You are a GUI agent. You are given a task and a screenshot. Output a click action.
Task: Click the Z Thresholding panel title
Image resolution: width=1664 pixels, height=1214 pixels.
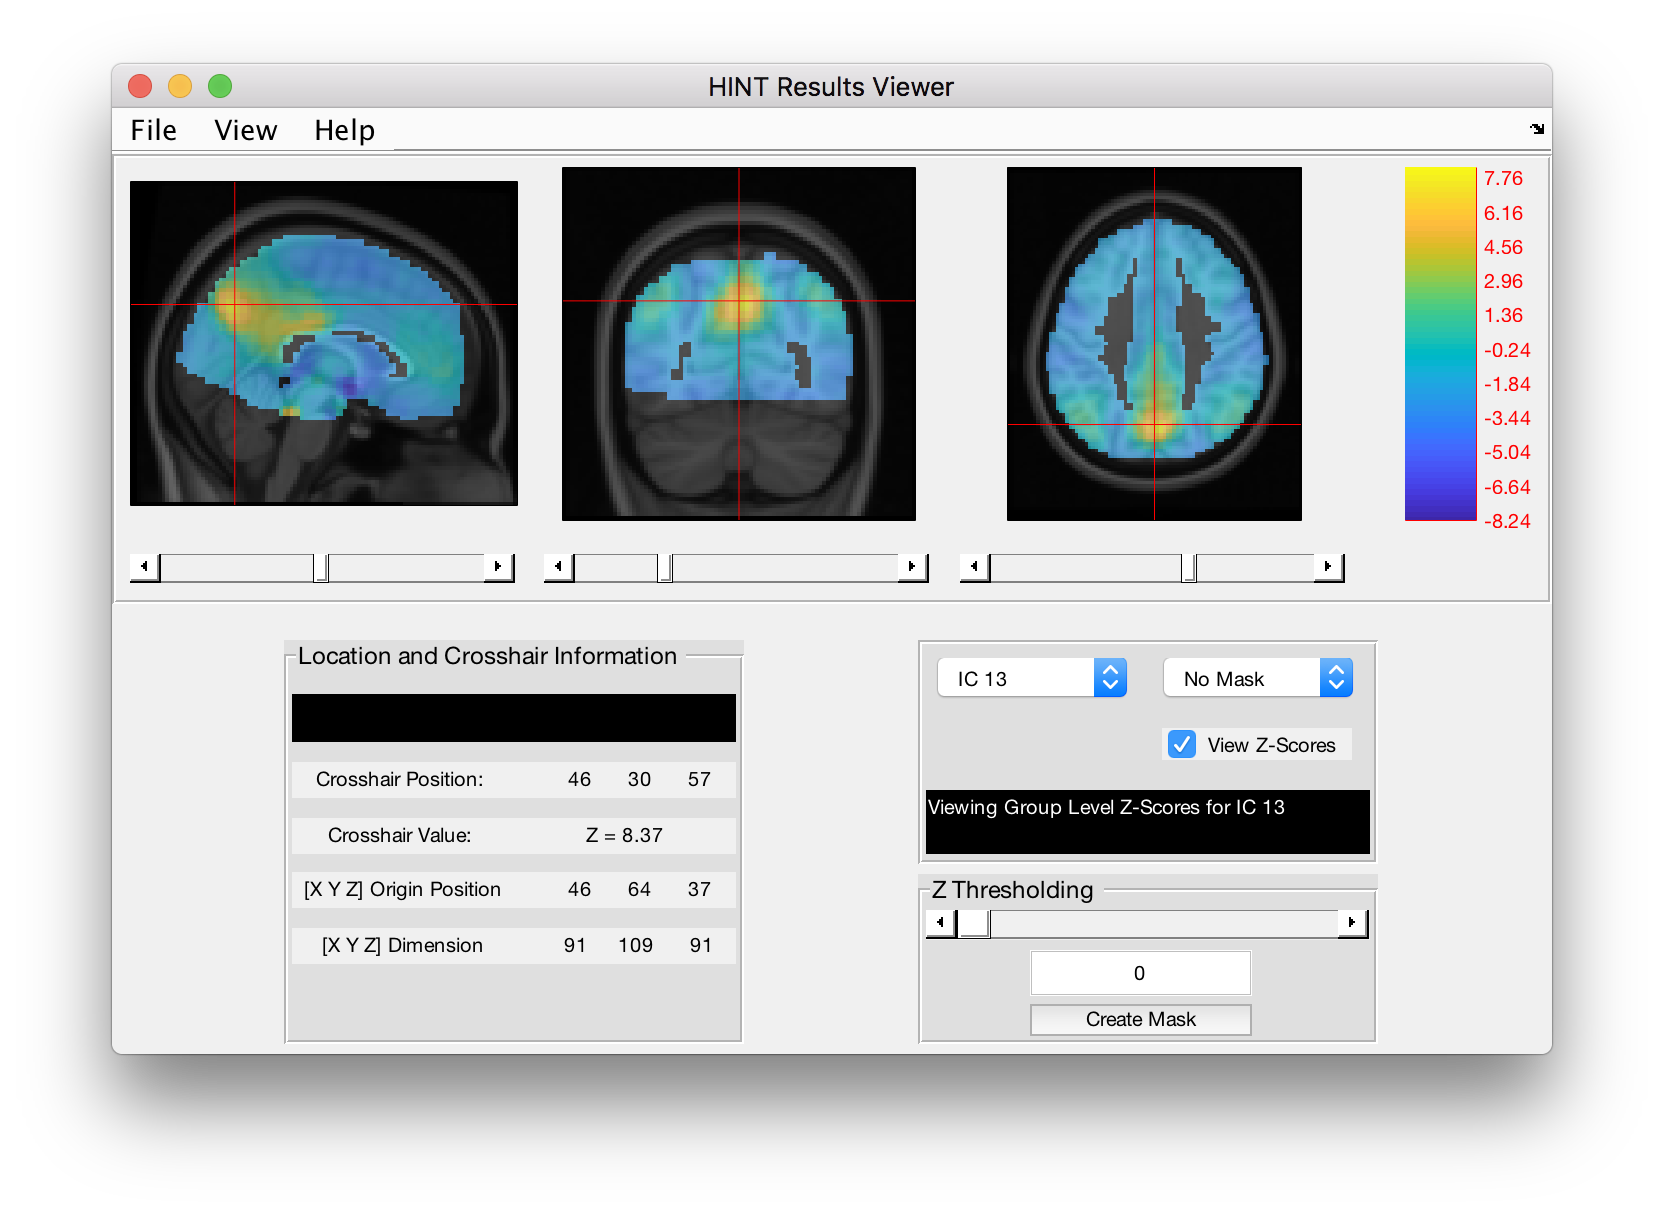(1012, 890)
